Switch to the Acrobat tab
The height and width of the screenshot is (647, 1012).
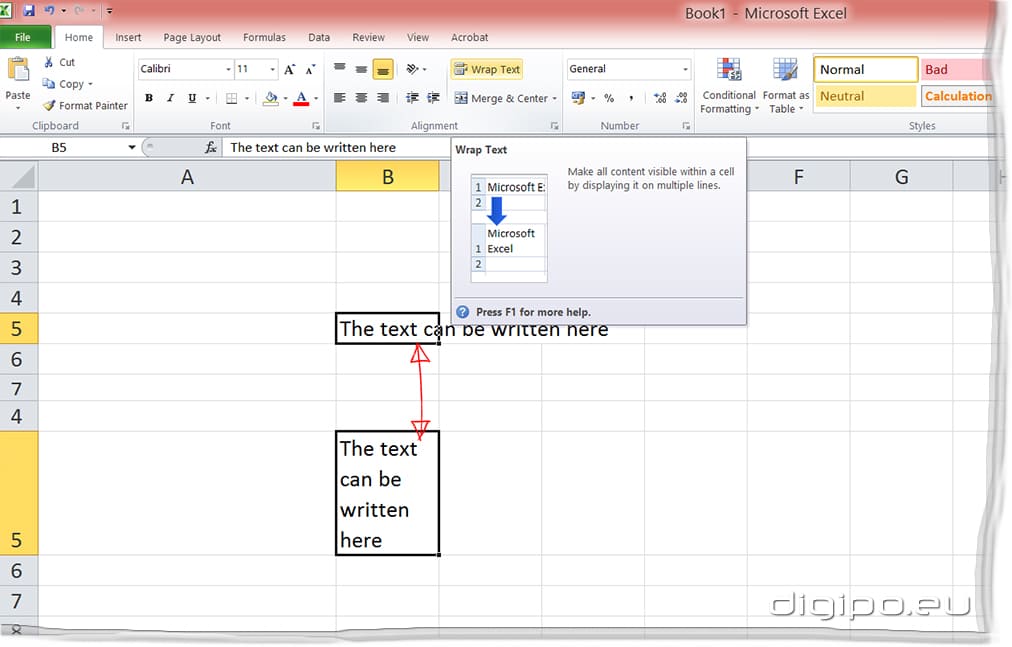pyautogui.click(x=469, y=37)
